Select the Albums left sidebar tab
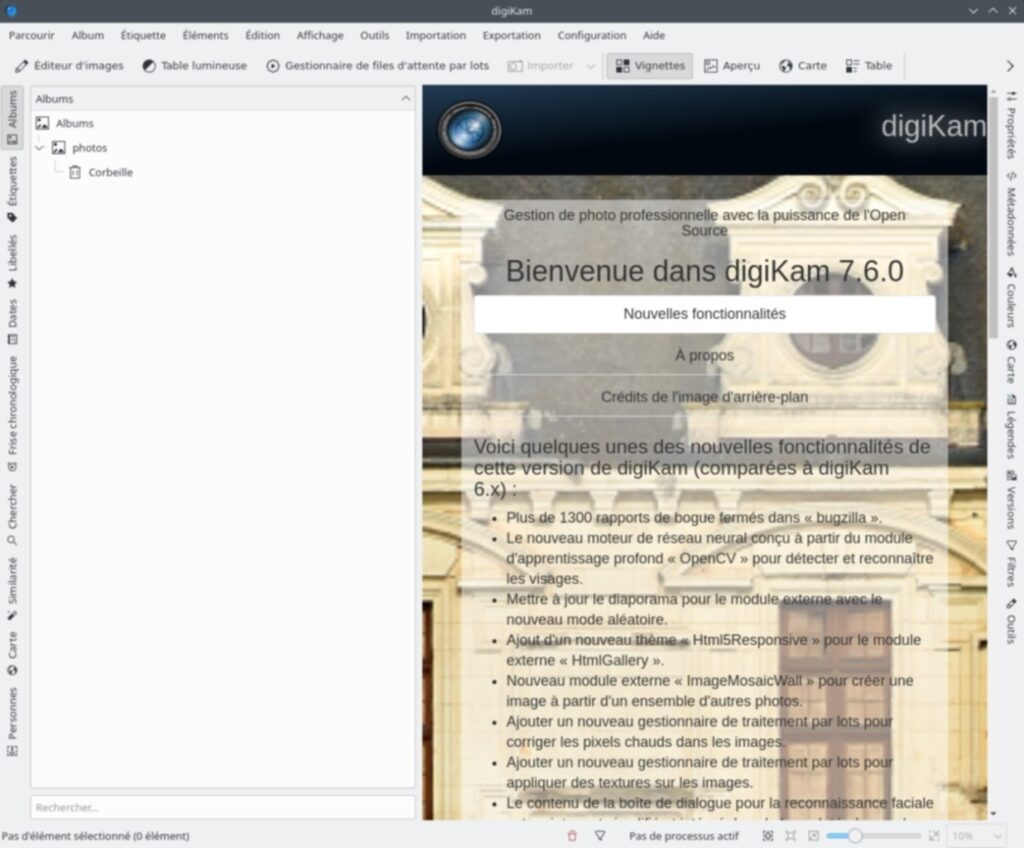1024x848 pixels. click(12, 118)
